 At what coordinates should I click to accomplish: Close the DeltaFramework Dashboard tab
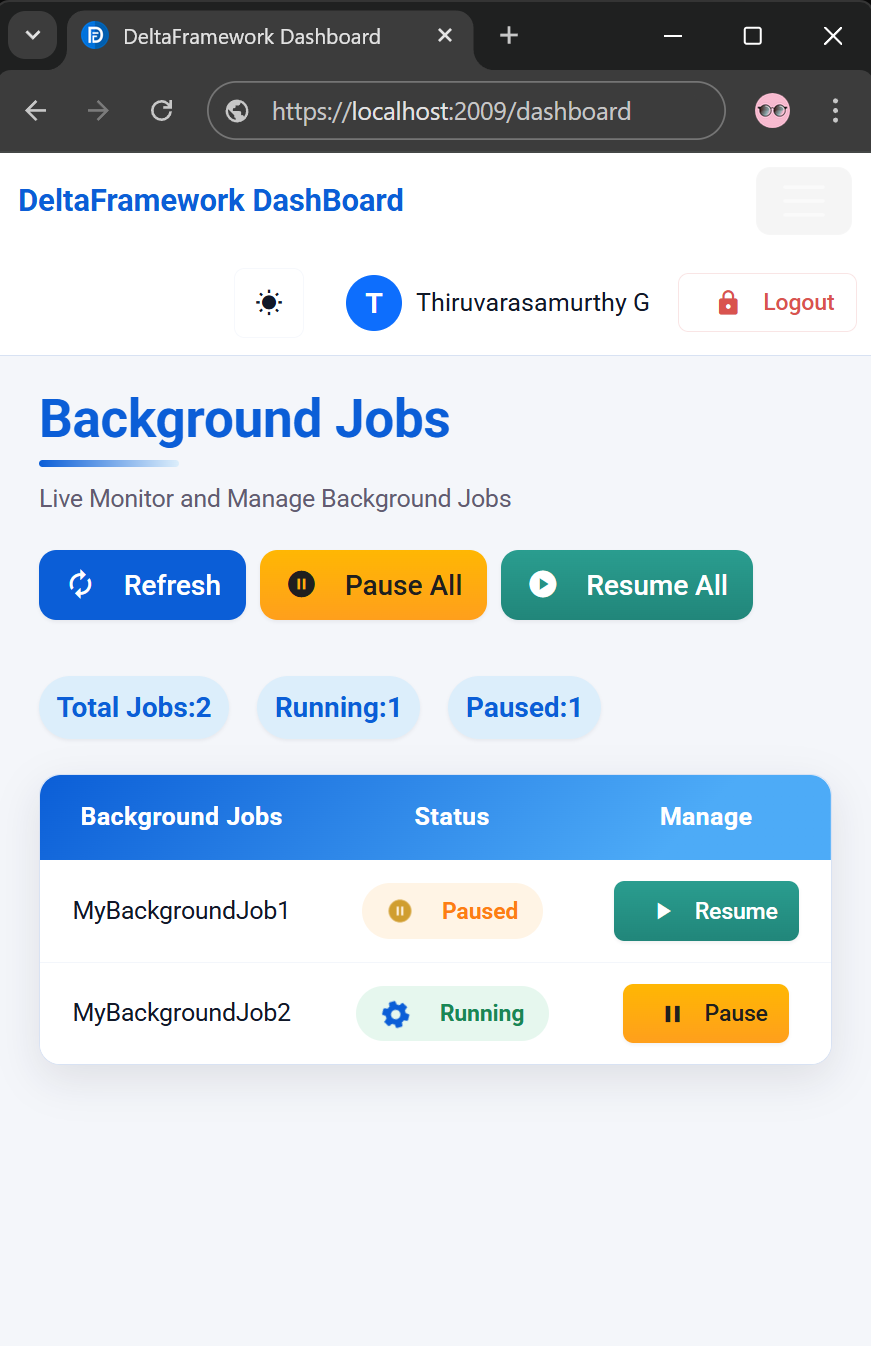click(x=445, y=36)
